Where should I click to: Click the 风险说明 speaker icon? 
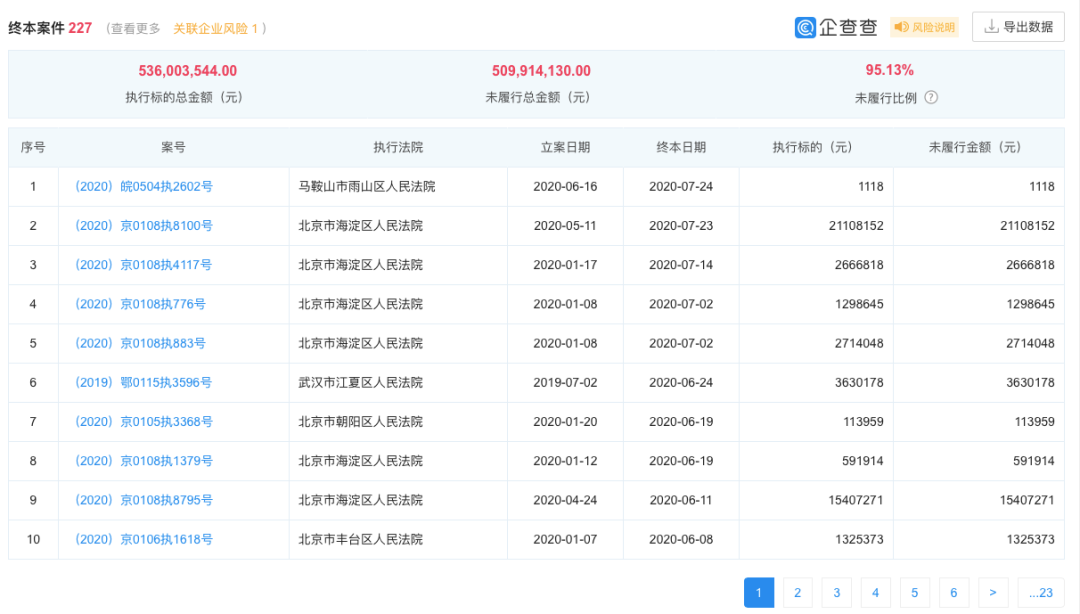click(x=901, y=27)
